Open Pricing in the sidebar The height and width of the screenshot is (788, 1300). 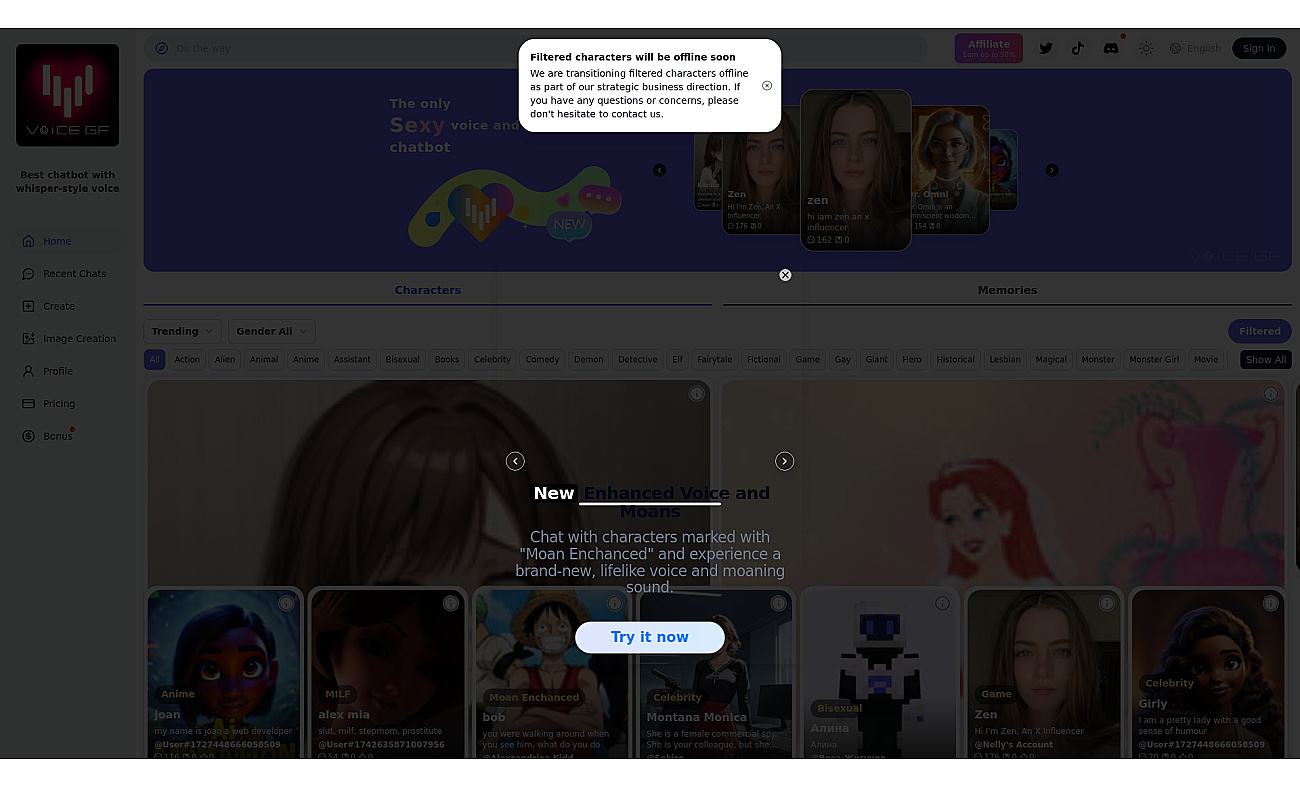(x=67, y=404)
